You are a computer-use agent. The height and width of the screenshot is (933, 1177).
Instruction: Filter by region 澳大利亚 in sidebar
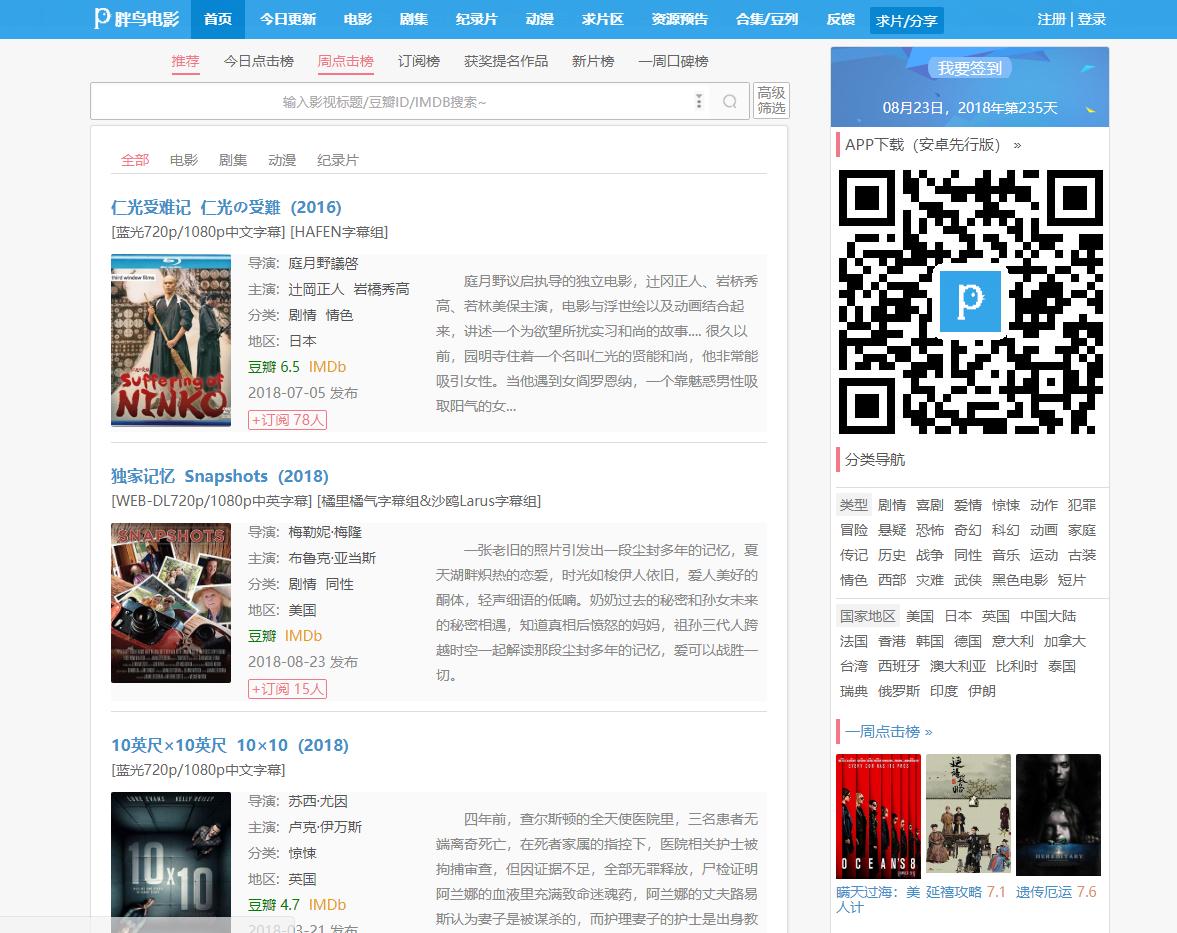(x=957, y=666)
